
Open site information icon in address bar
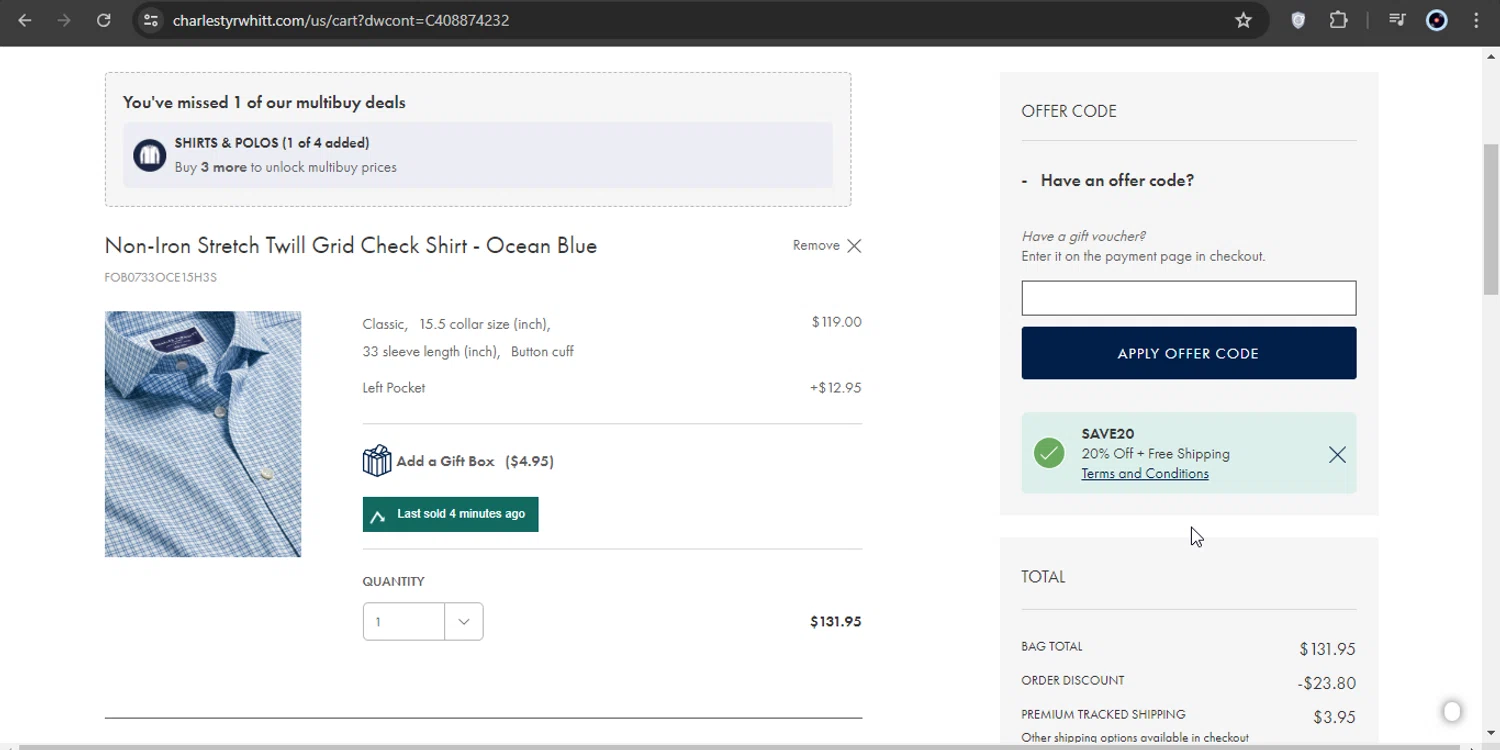150,20
